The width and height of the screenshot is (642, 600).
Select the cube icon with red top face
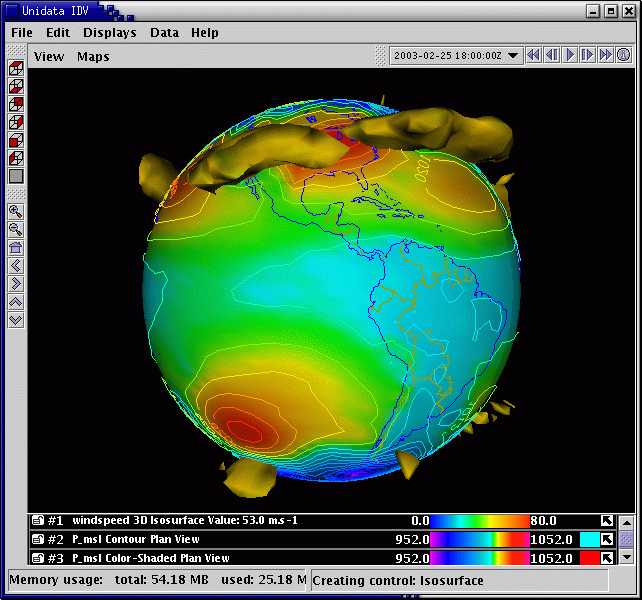point(15,68)
